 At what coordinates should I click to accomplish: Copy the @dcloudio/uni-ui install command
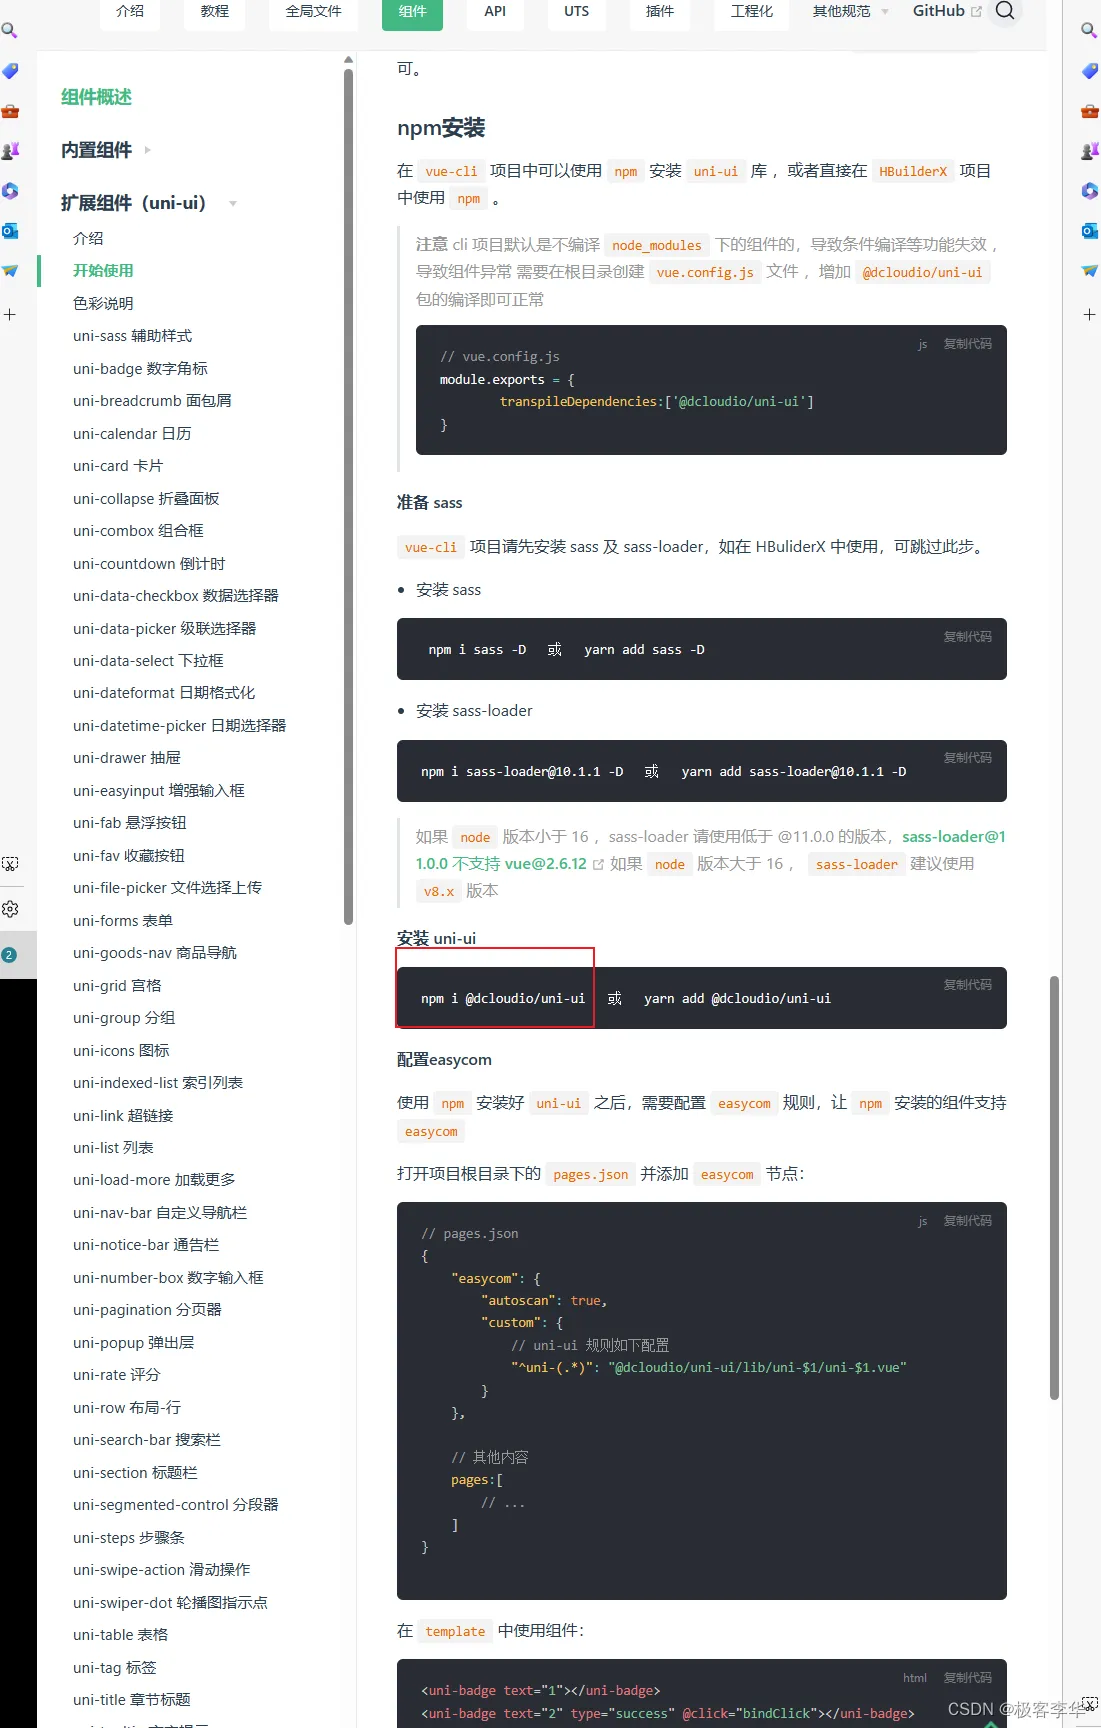(x=968, y=985)
